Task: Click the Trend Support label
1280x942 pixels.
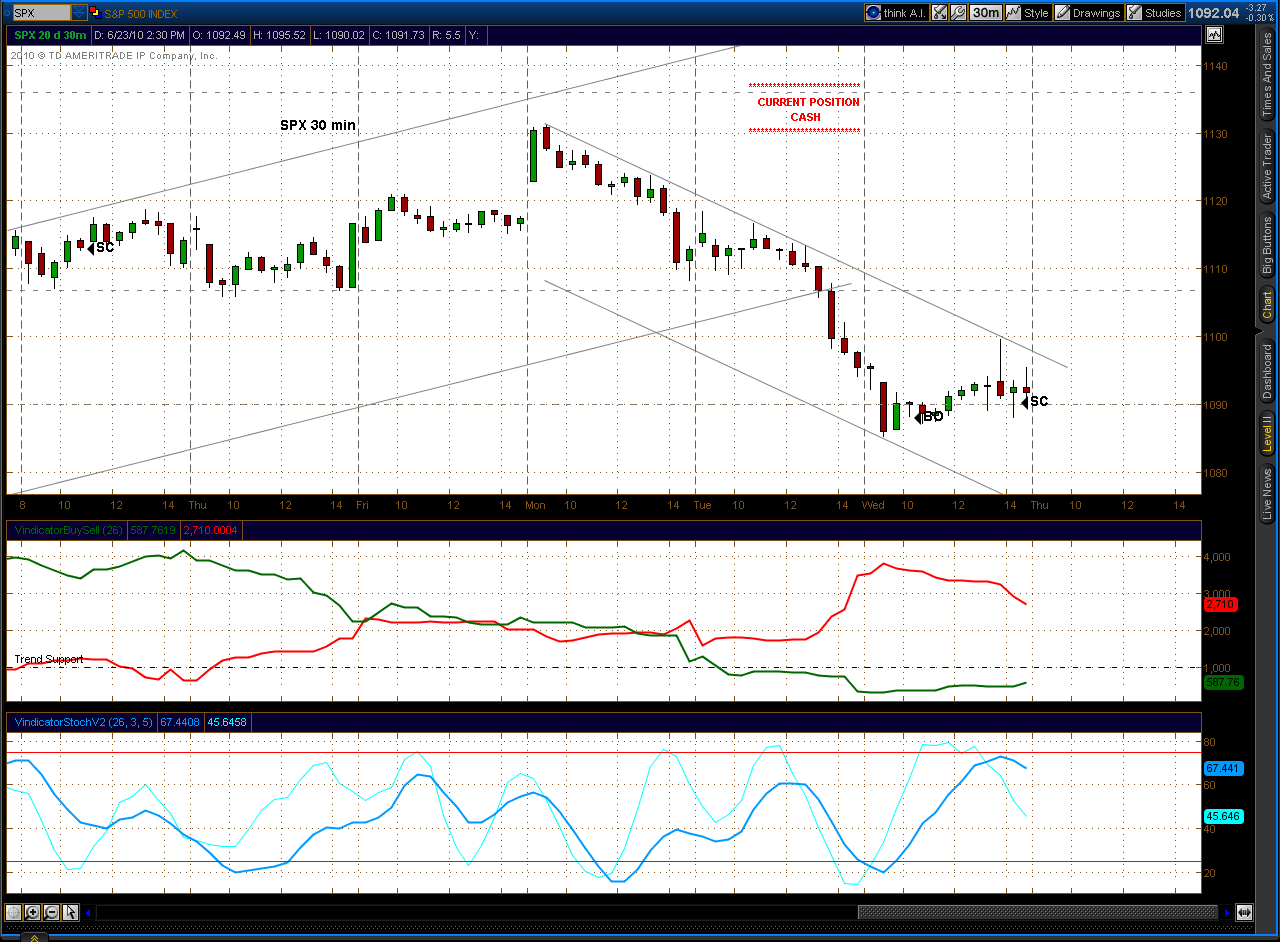Action: (49, 659)
